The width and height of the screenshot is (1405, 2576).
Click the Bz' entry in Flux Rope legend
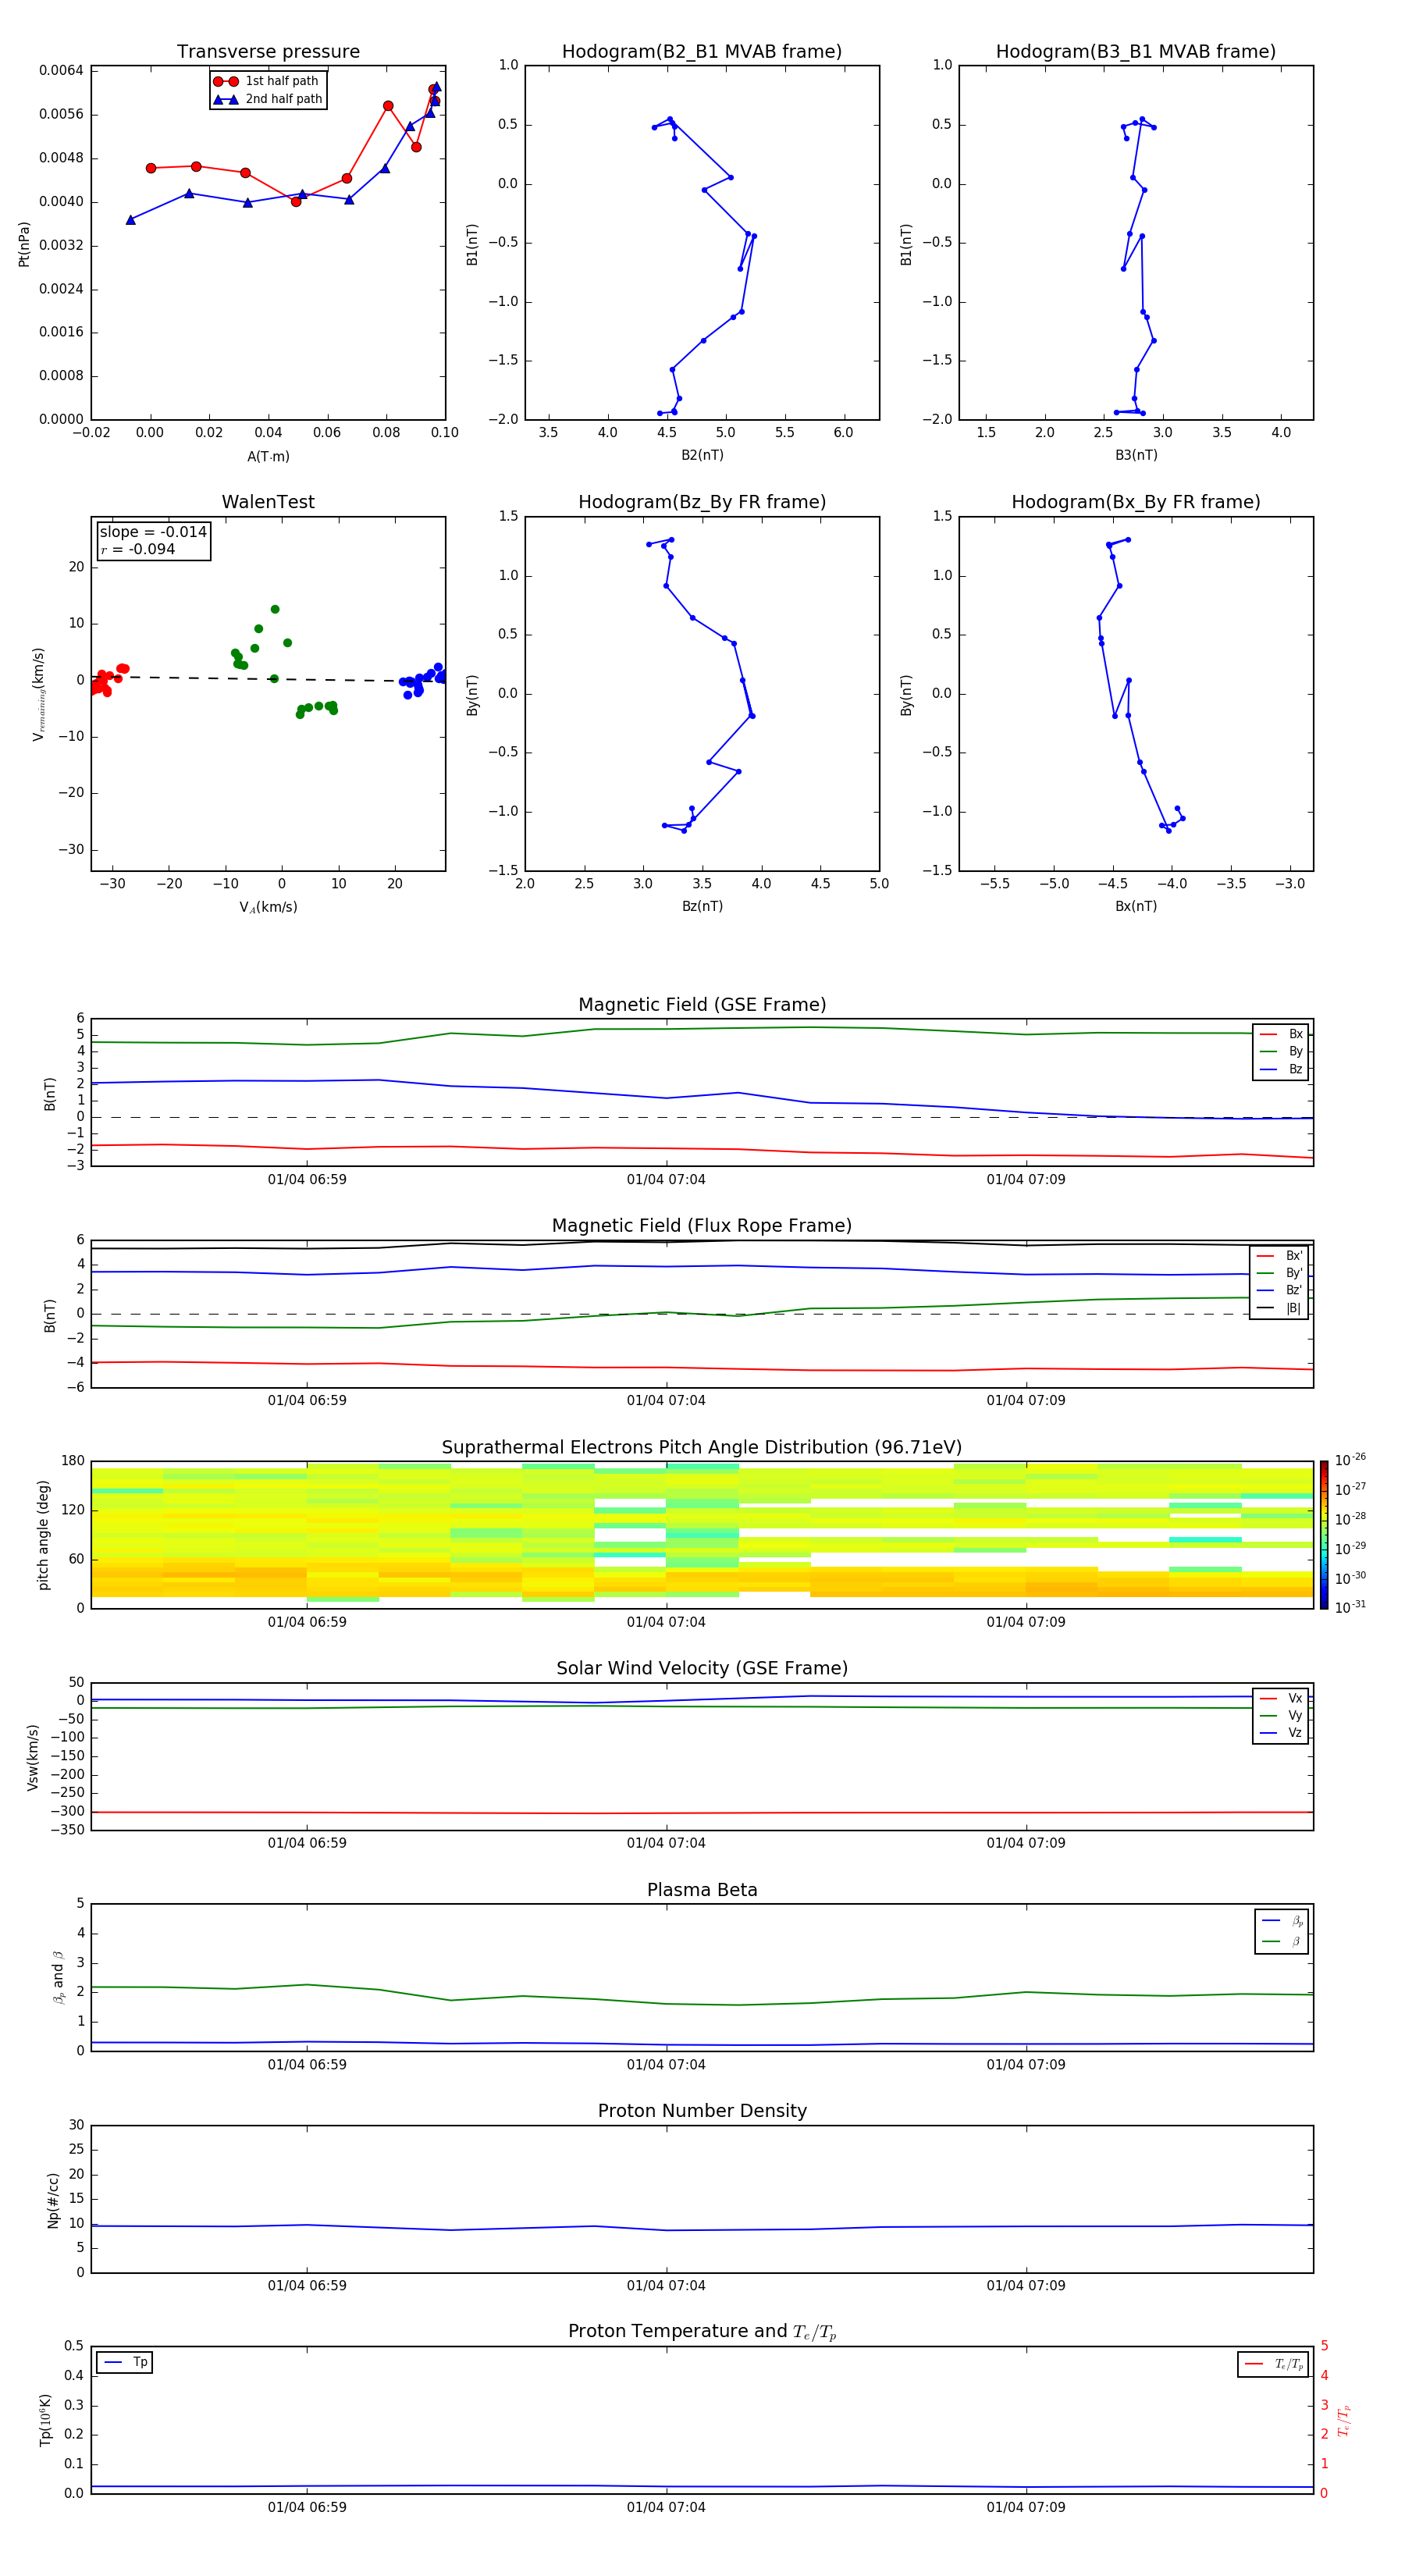coord(1279,1290)
